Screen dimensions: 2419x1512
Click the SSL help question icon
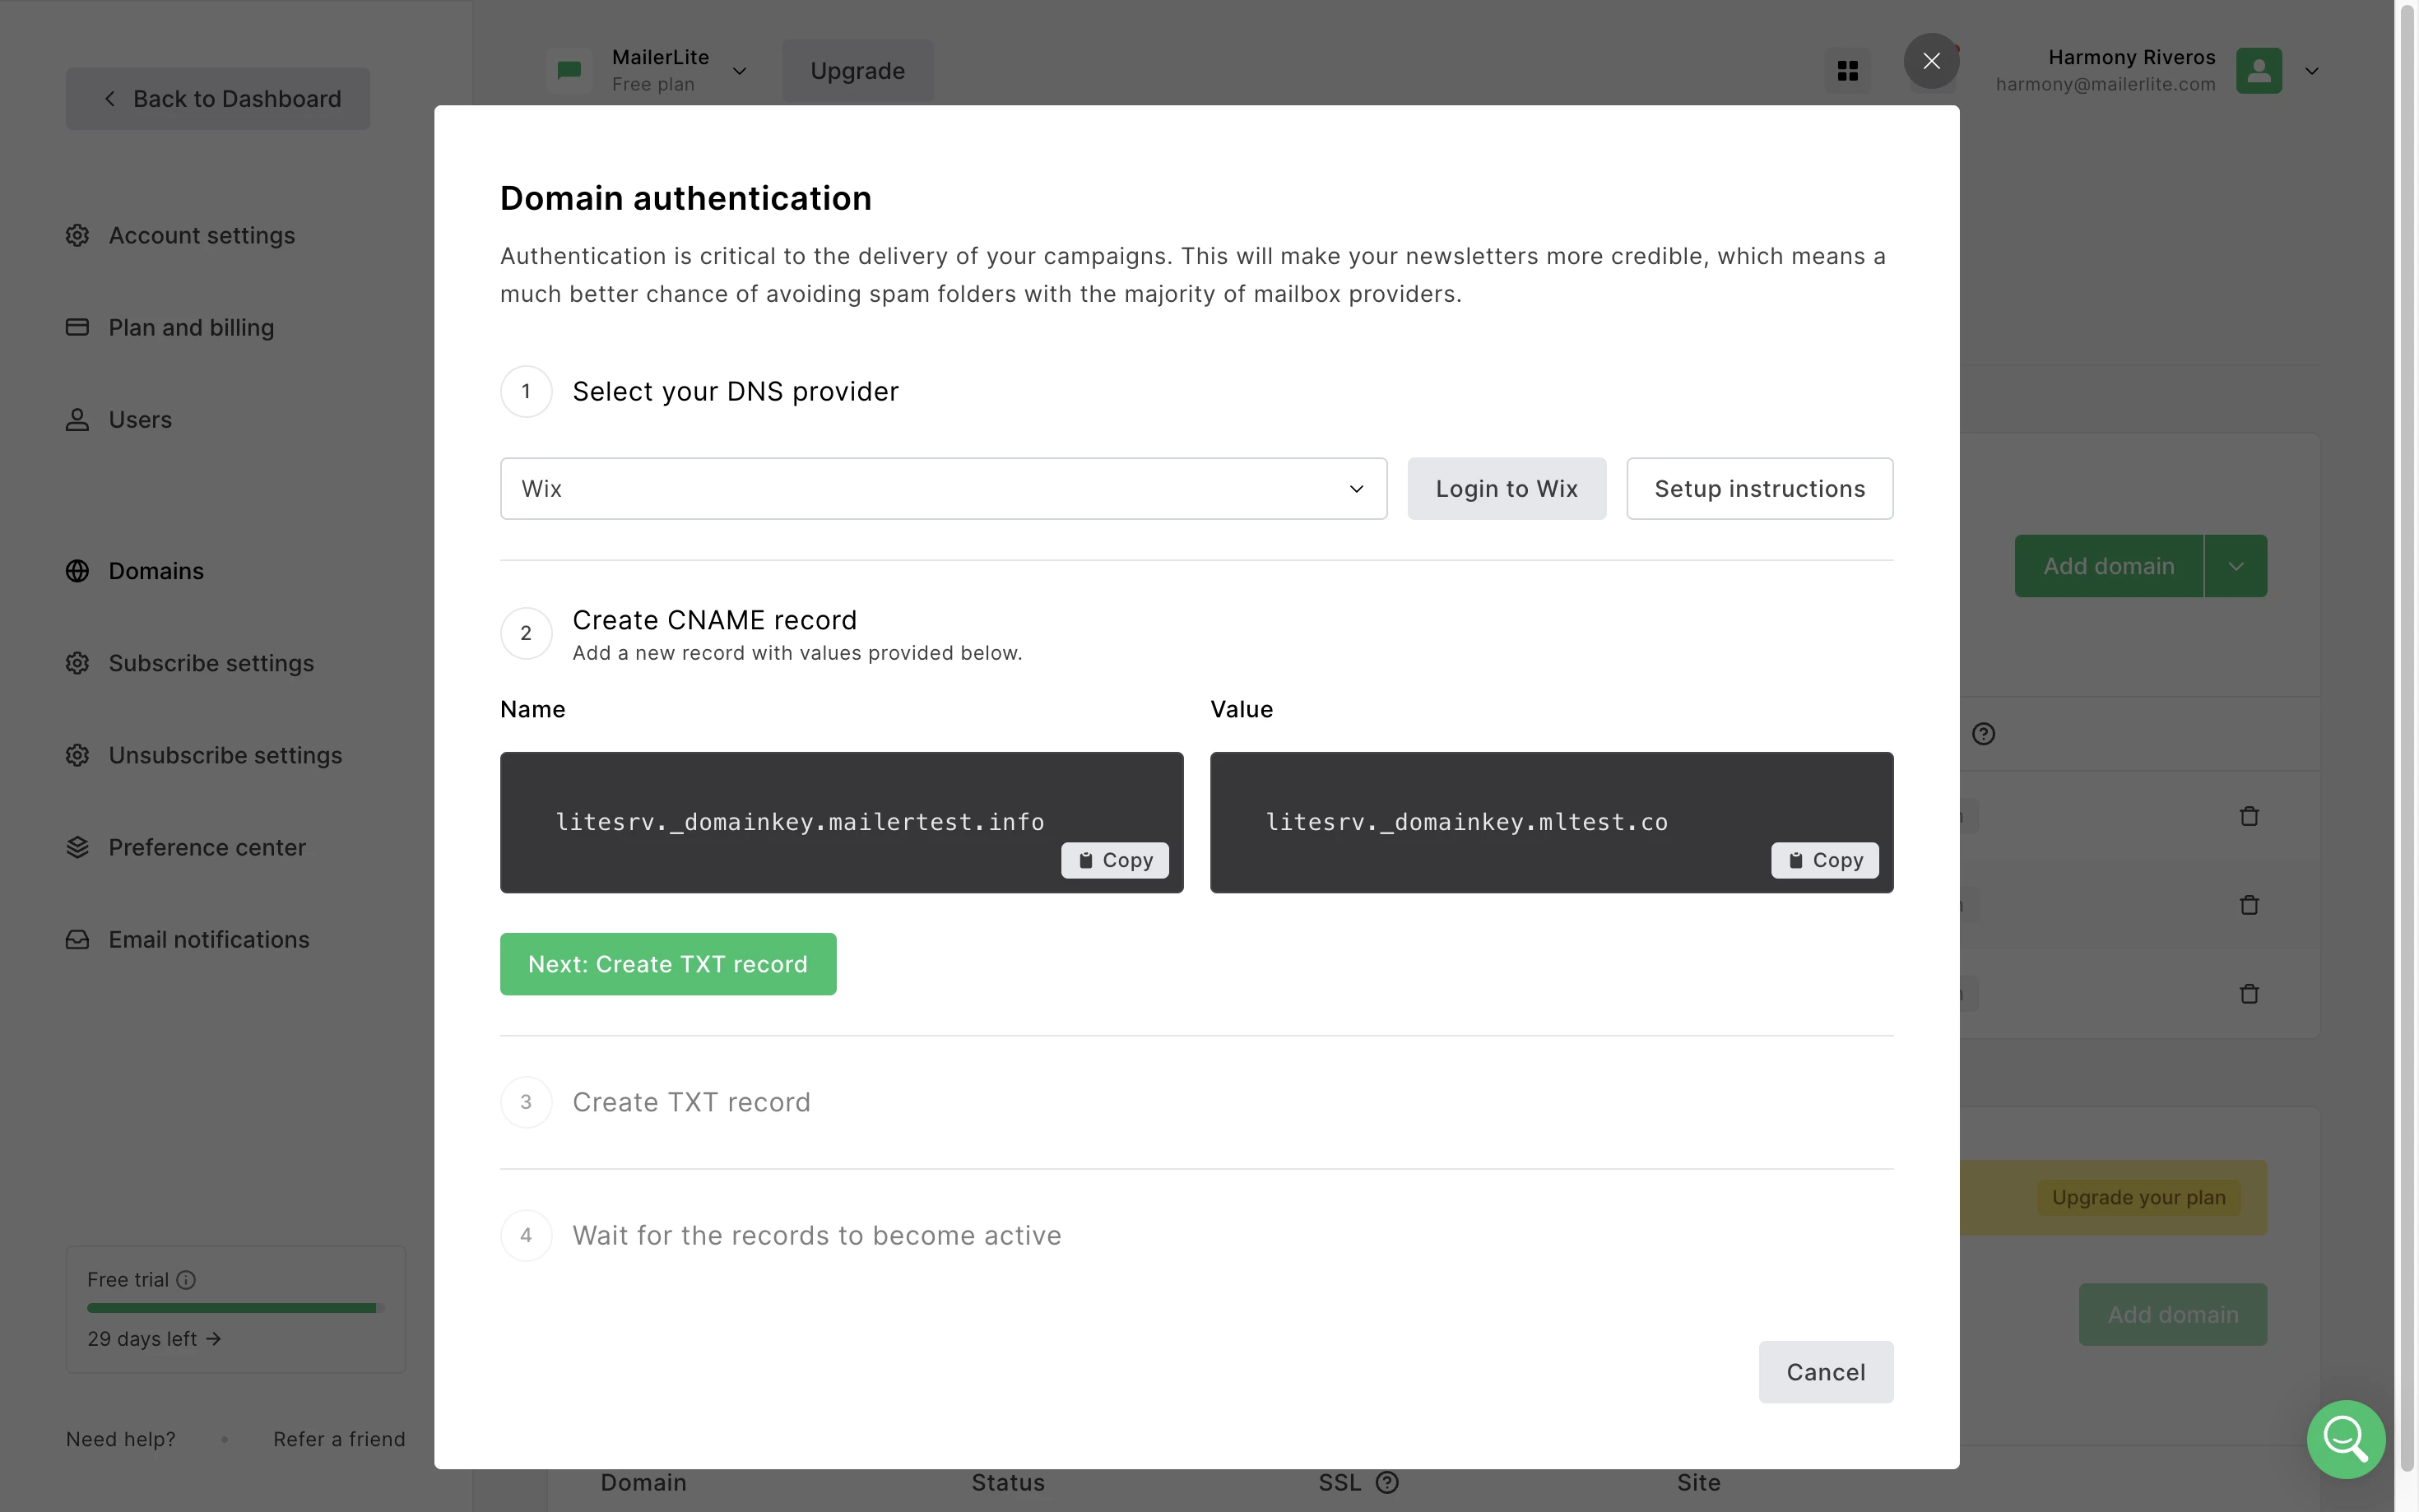[1387, 1482]
